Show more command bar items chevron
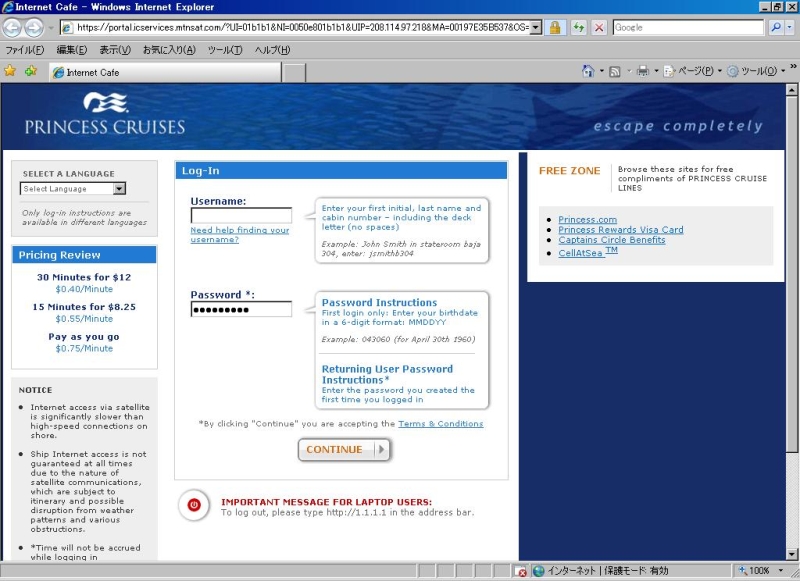The width and height of the screenshot is (800, 581). 793,66
